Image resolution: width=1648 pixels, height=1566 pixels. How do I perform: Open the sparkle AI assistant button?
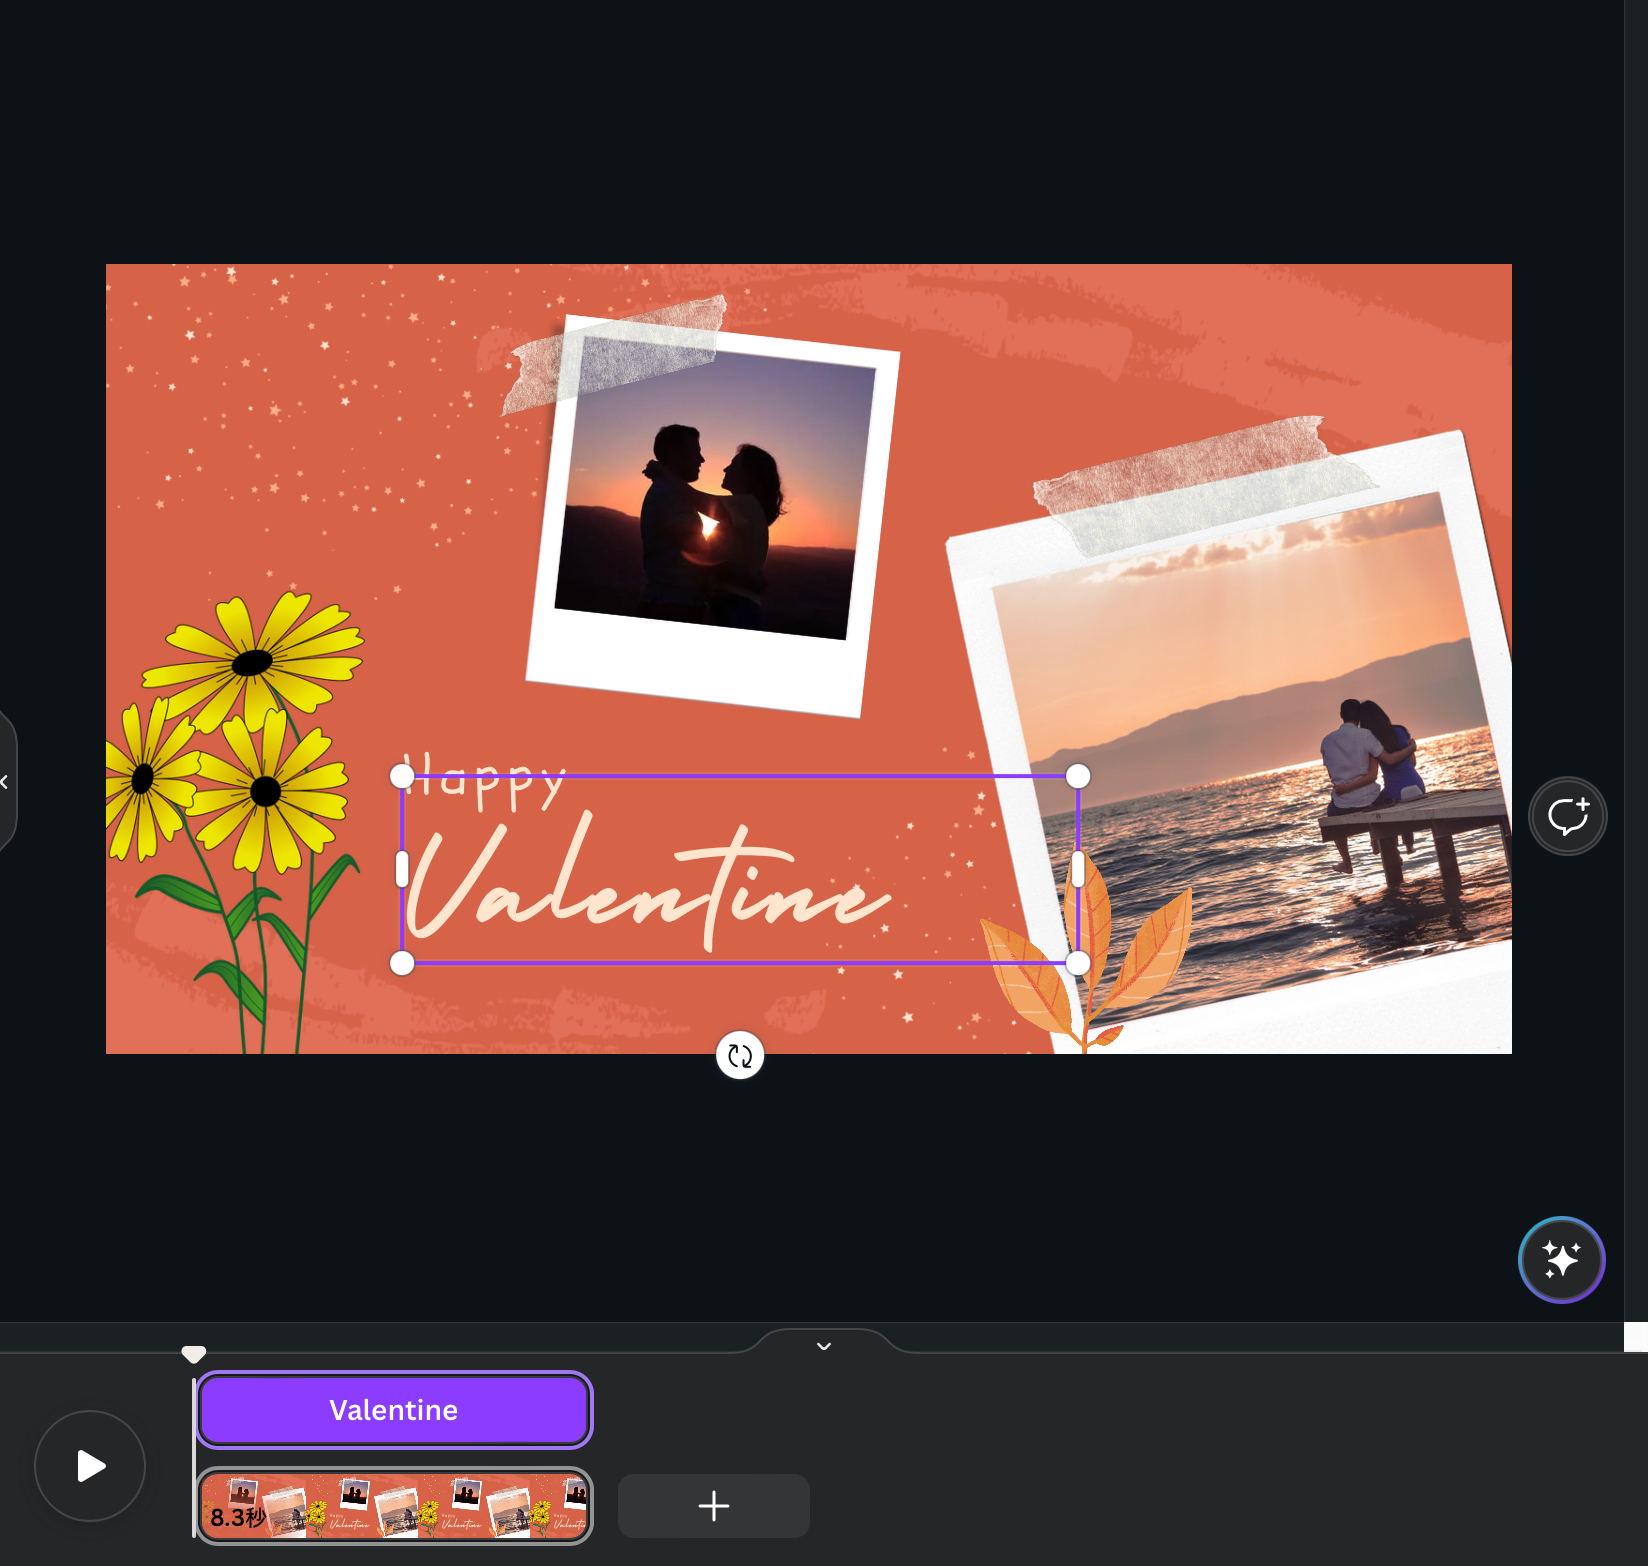click(x=1561, y=1259)
